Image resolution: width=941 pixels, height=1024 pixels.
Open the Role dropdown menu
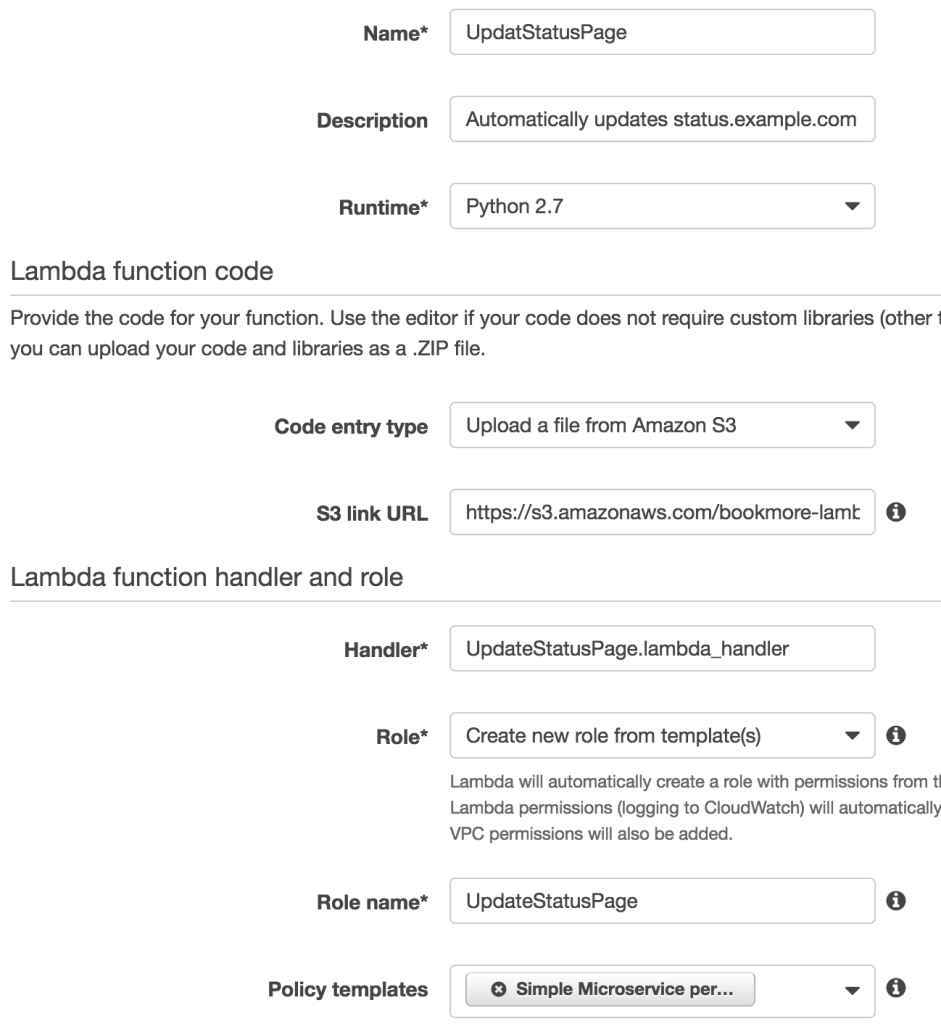tap(662, 735)
